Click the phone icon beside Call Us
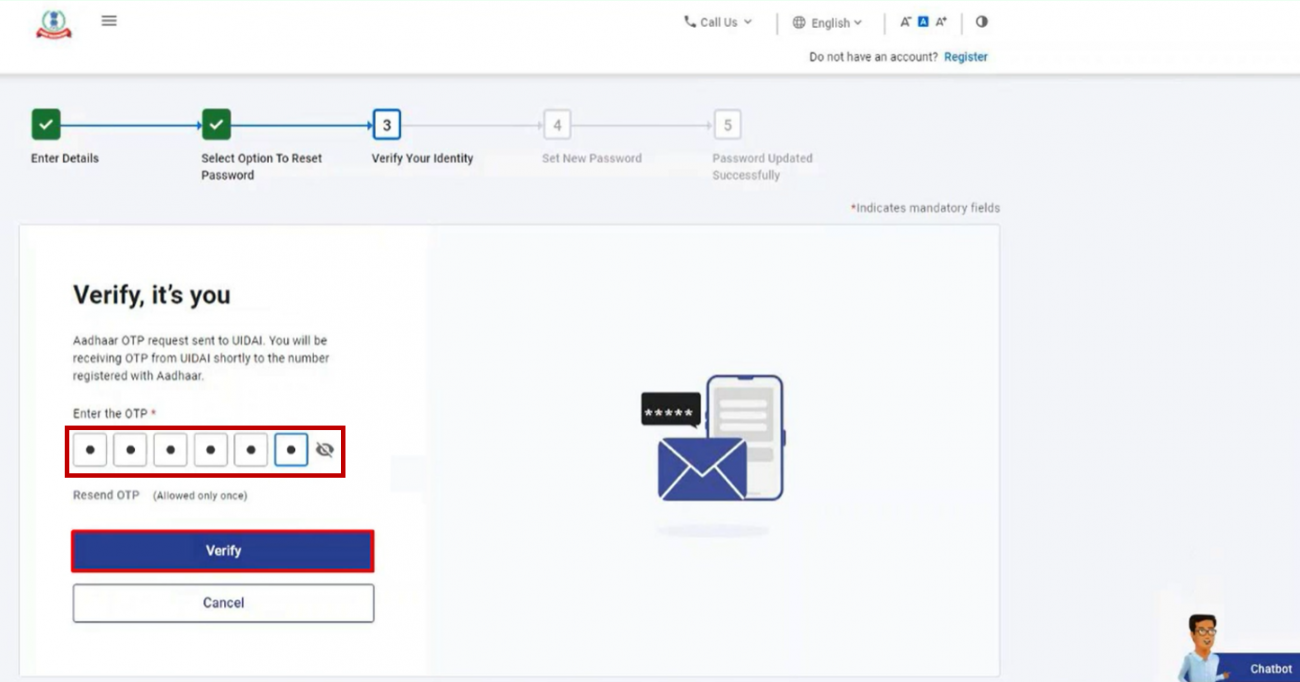The width and height of the screenshot is (1300, 682). [x=692, y=20]
